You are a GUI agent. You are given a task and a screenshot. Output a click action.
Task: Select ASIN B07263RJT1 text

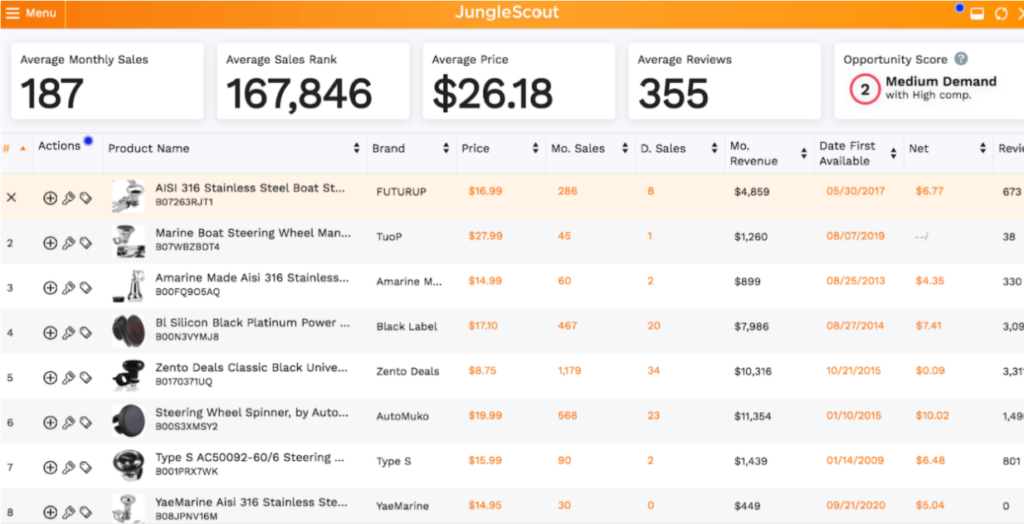(x=184, y=203)
